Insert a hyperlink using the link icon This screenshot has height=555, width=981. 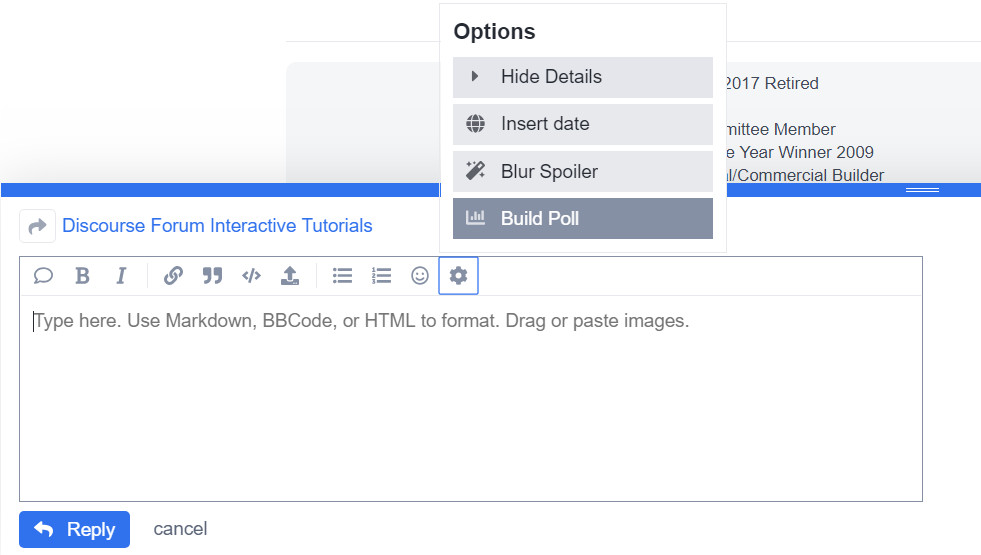coord(173,276)
